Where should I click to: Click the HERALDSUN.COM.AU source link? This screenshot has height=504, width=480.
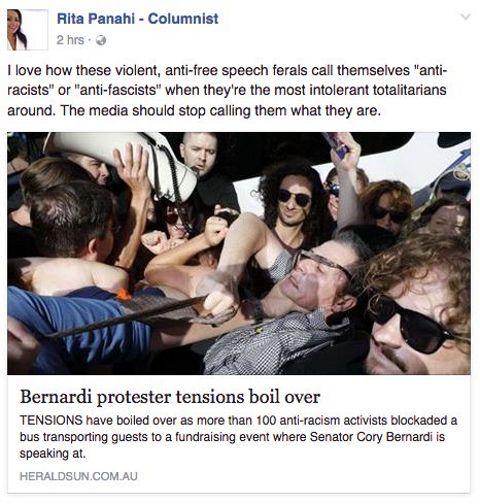[x=78, y=476]
